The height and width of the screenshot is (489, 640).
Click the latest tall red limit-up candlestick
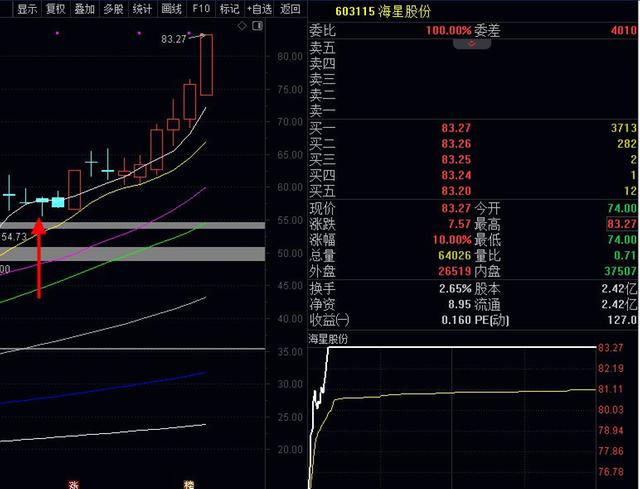tap(206, 65)
